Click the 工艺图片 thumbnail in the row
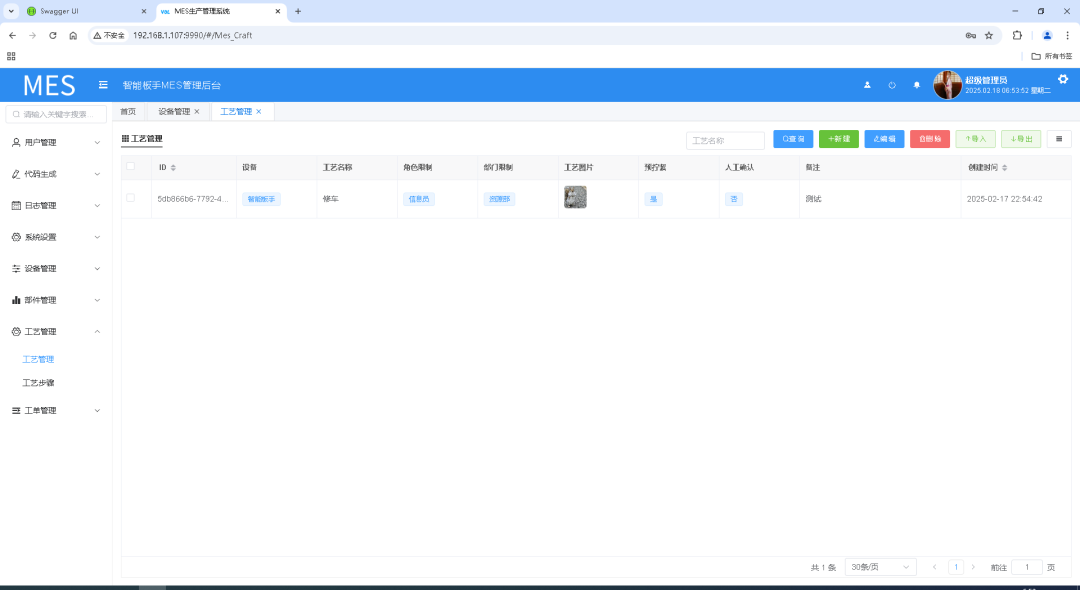 [x=575, y=198]
